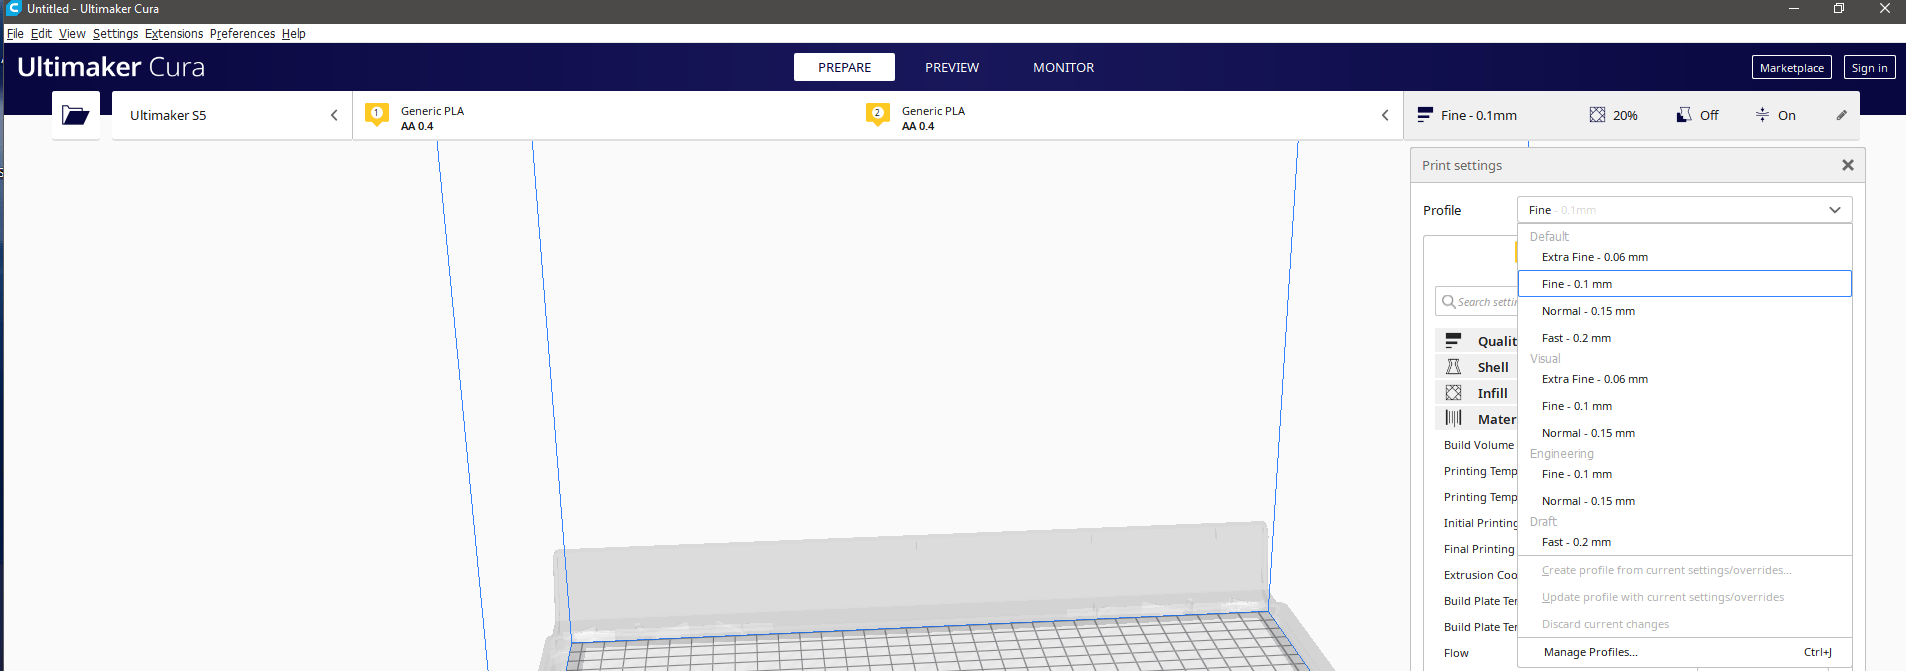Click adhesion On icon in header

click(1762, 115)
